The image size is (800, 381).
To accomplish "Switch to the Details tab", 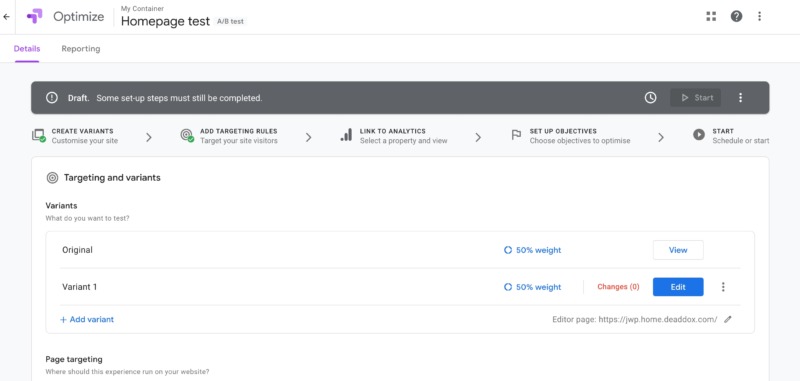I will (x=27, y=48).
